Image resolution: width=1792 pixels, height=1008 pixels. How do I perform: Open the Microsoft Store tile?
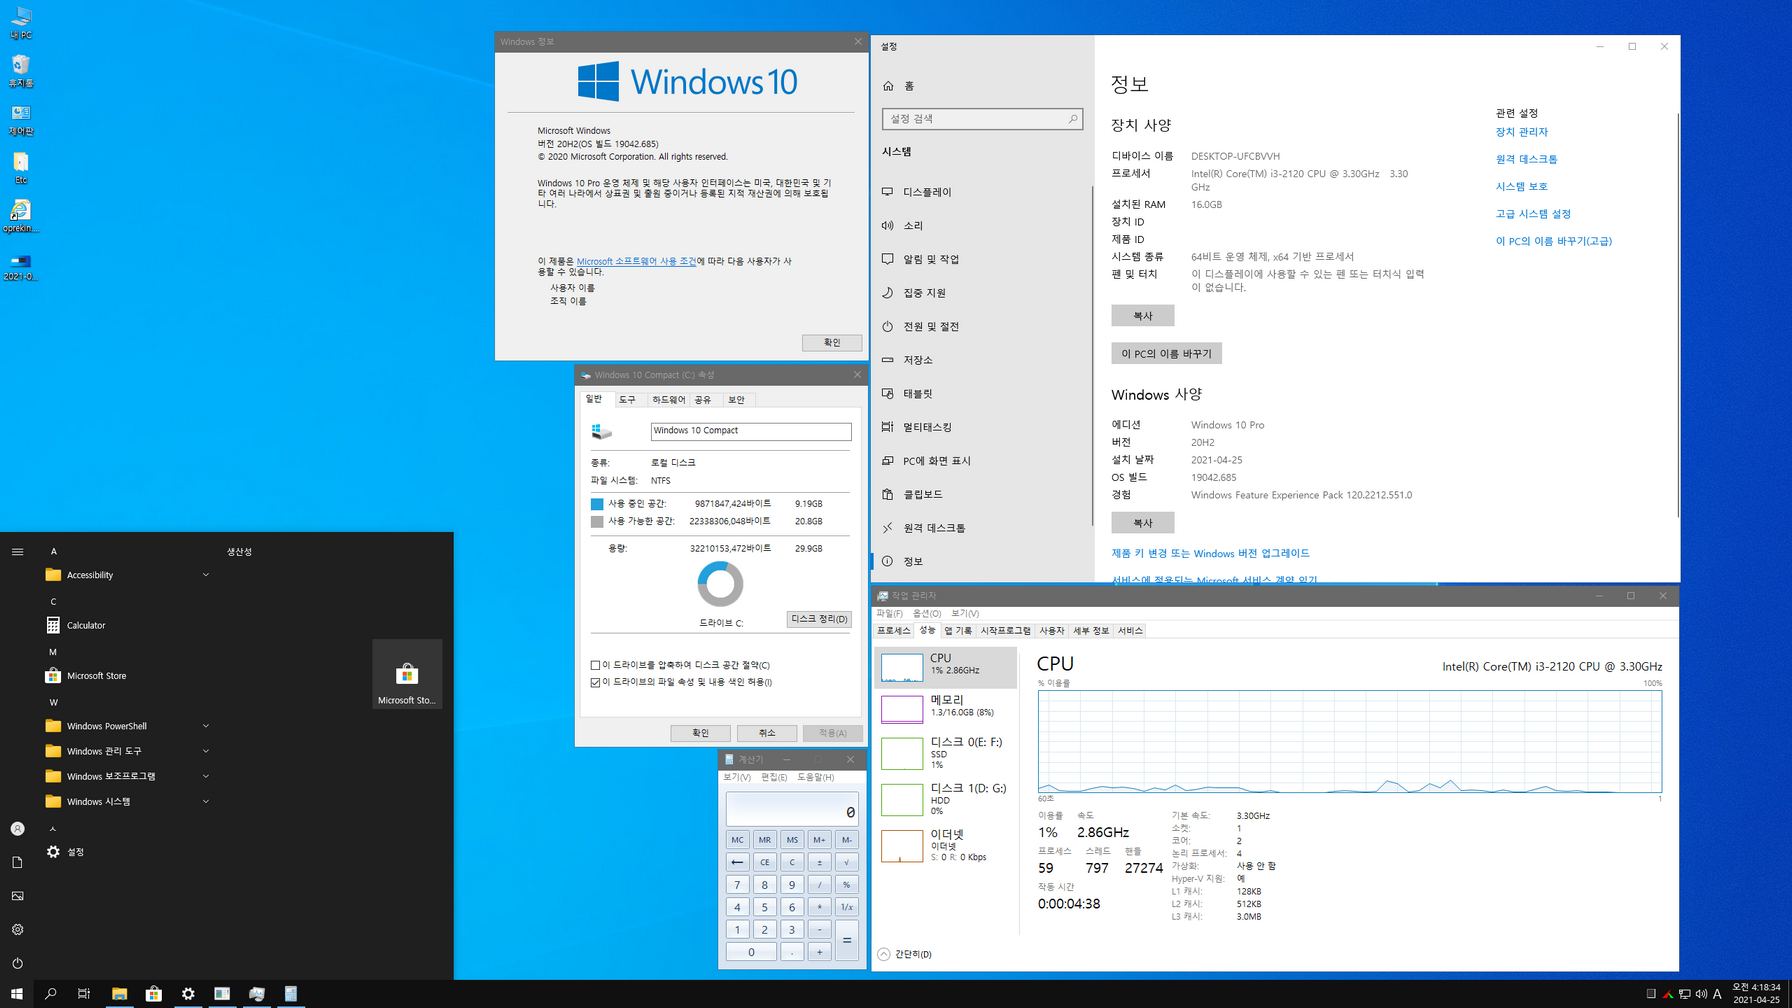tap(407, 675)
